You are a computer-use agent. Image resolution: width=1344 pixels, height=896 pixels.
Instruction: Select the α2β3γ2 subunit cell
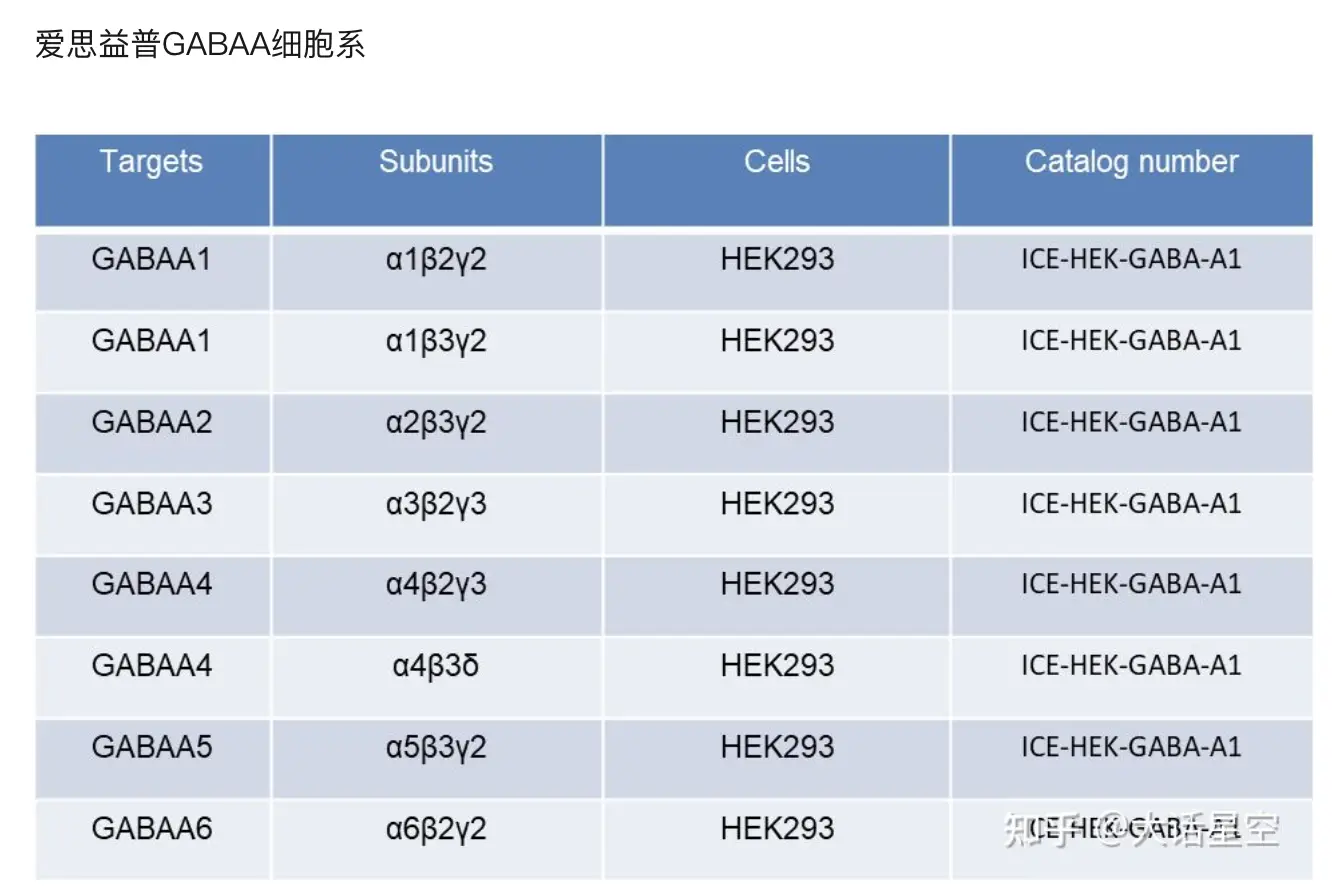click(436, 433)
